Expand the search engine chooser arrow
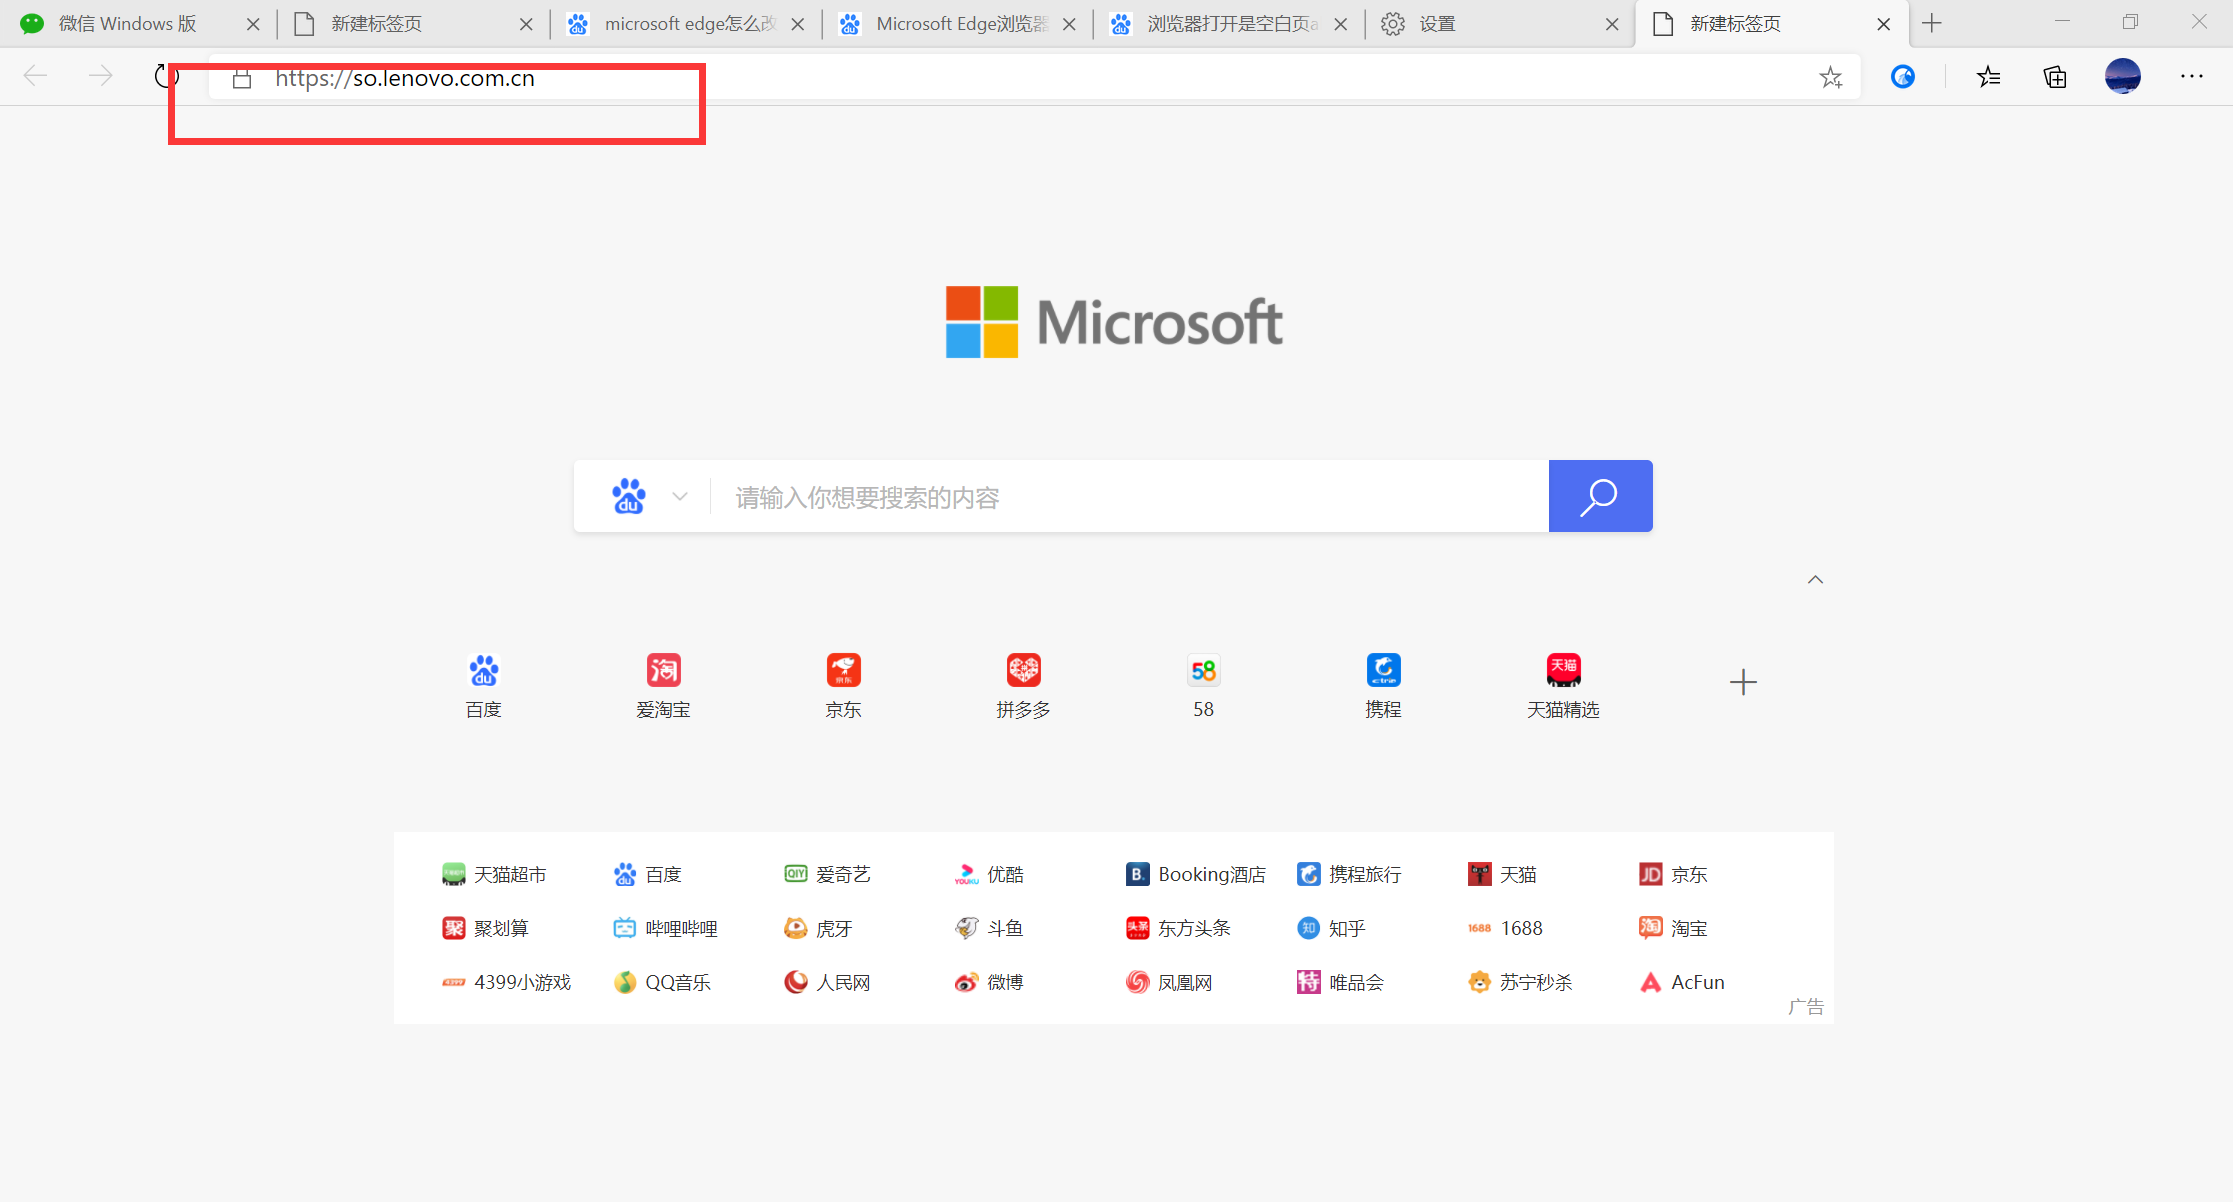The image size is (2233, 1202). (x=680, y=496)
